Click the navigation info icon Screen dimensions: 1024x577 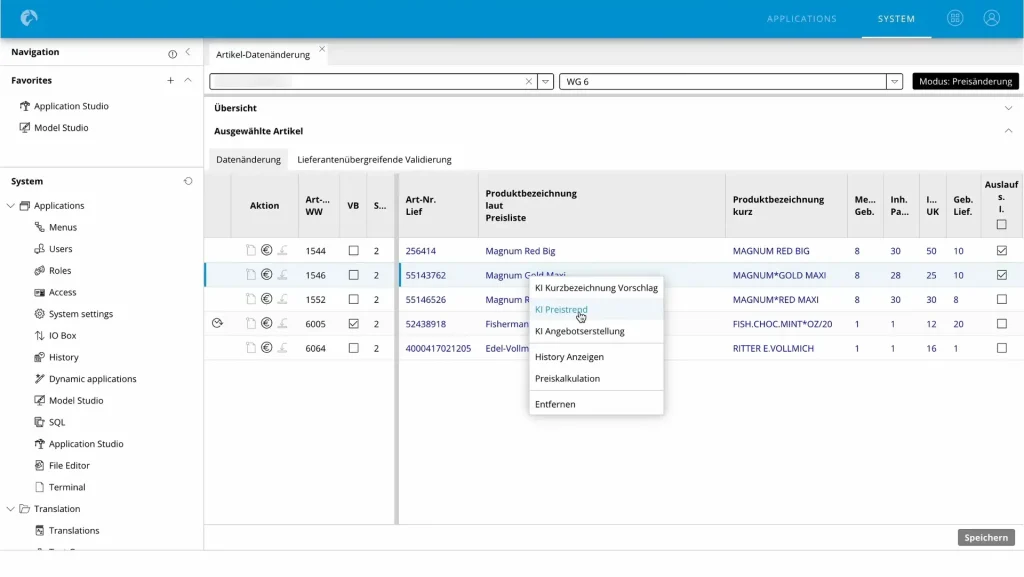pos(172,54)
